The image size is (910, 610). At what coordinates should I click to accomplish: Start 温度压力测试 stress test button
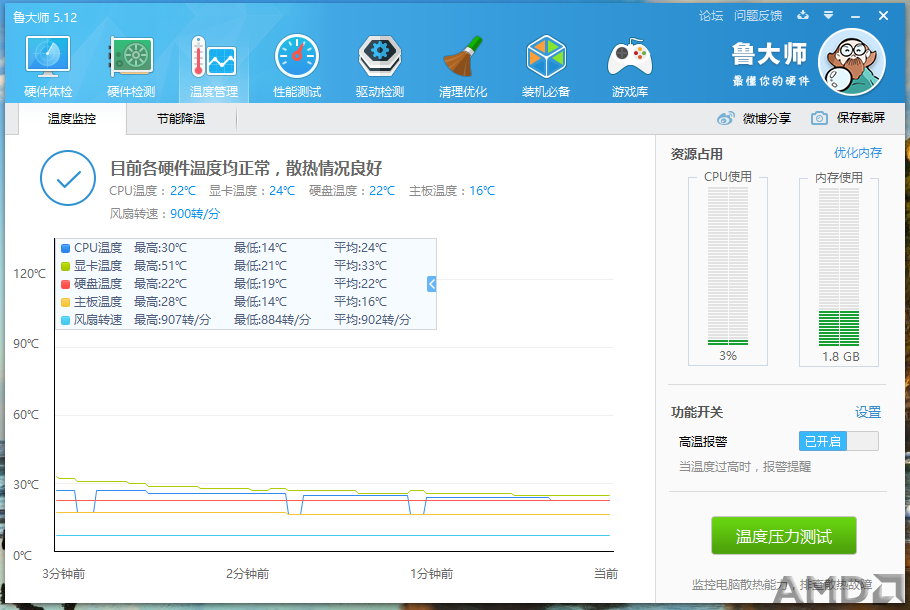click(x=783, y=536)
